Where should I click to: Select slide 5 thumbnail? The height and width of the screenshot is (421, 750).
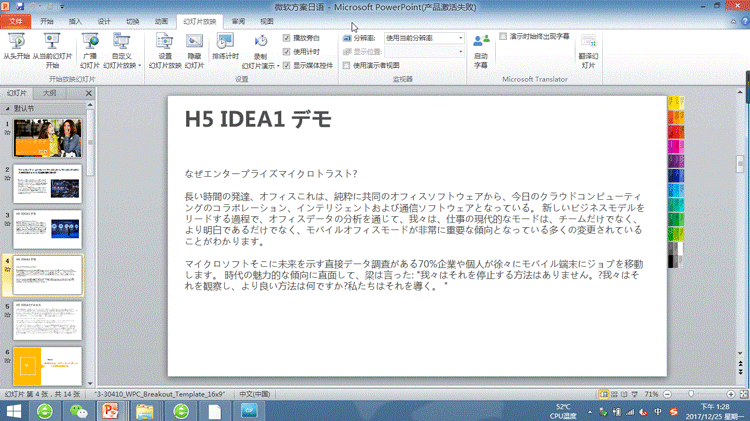tap(47, 321)
